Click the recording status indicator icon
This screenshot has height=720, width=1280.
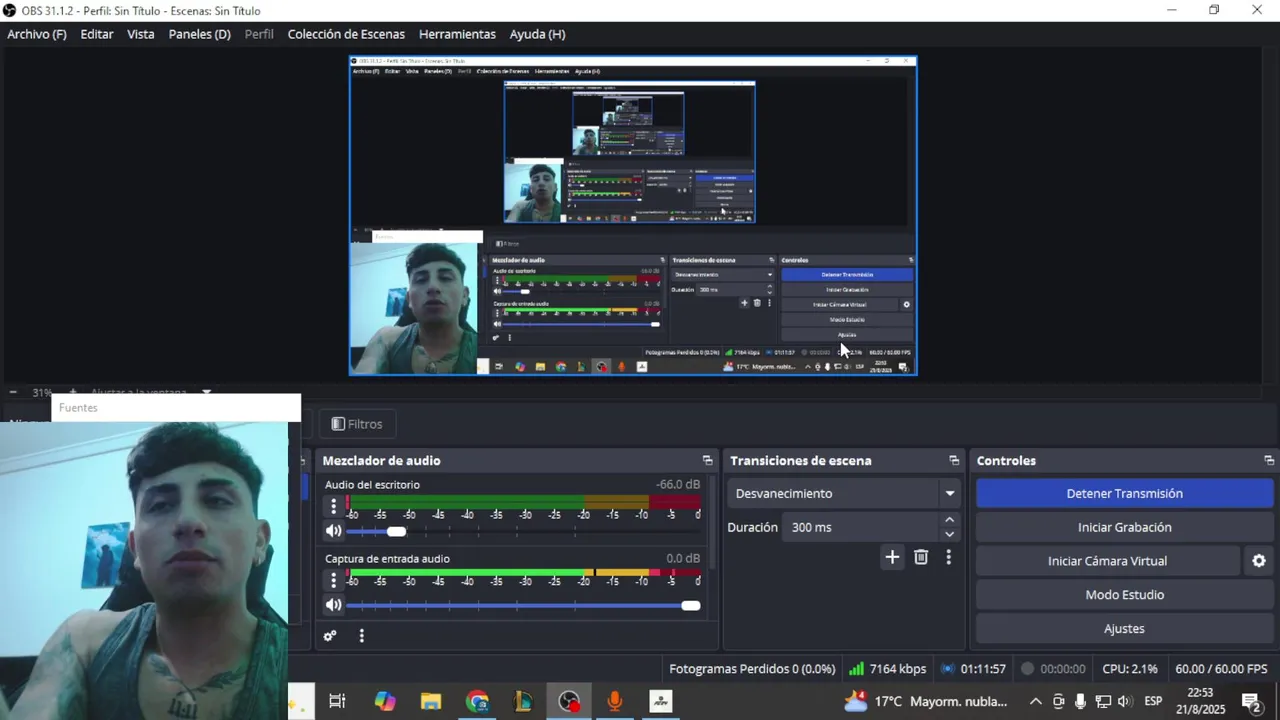click(1027, 669)
